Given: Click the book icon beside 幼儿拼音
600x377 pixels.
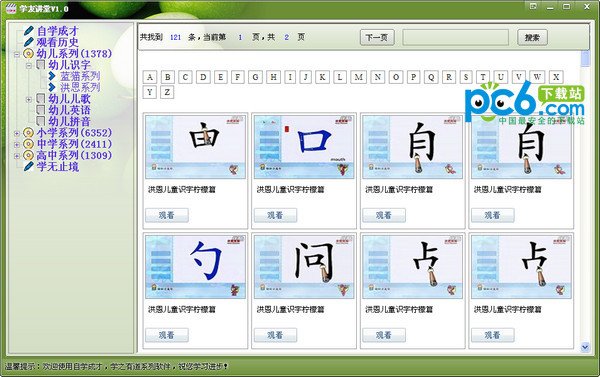Looking at the screenshot, I should (x=41, y=121).
